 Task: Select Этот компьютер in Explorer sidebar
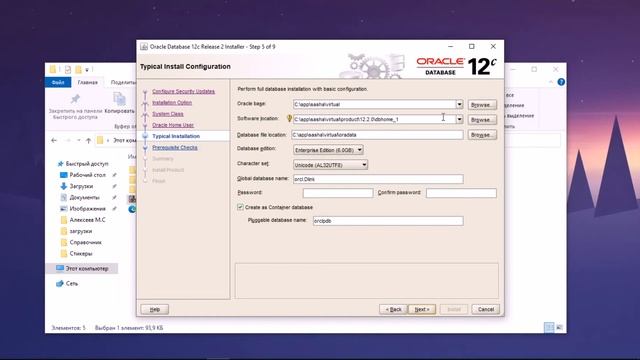[x=87, y=269]
